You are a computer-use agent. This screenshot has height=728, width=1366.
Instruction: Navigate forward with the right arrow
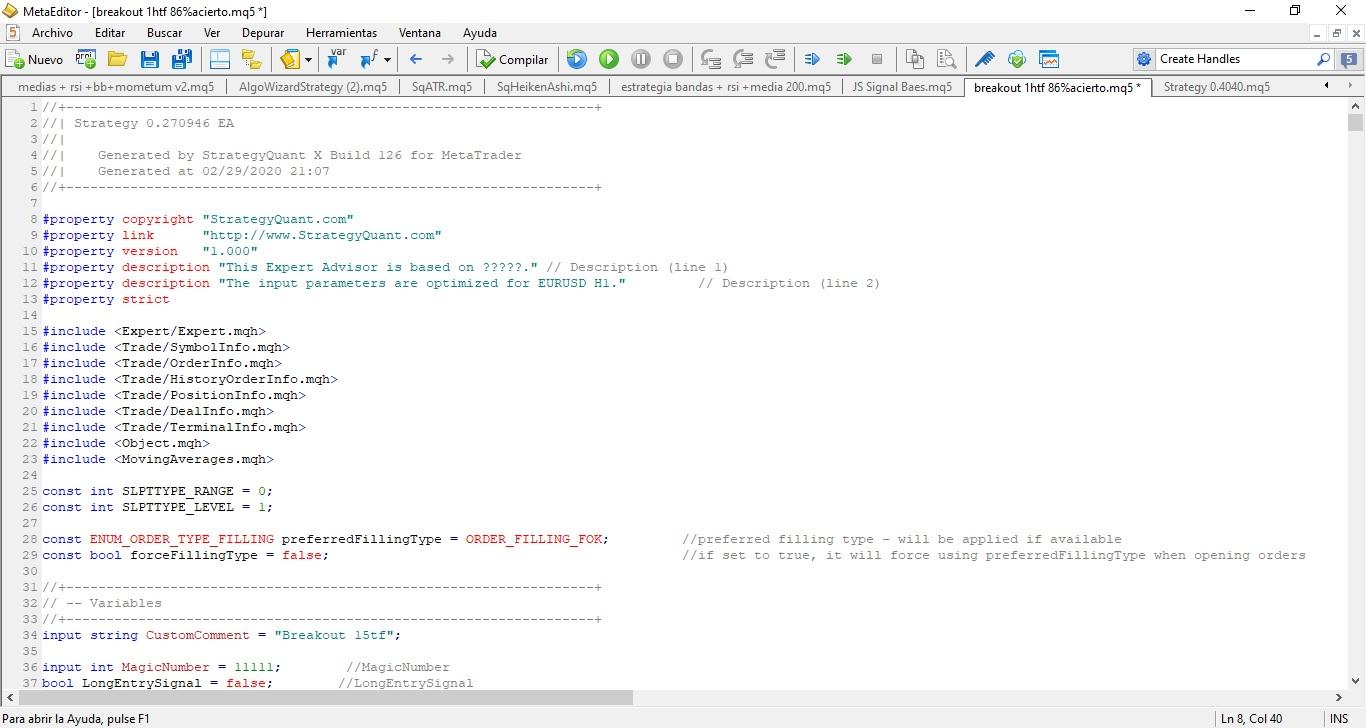[447, 59]
